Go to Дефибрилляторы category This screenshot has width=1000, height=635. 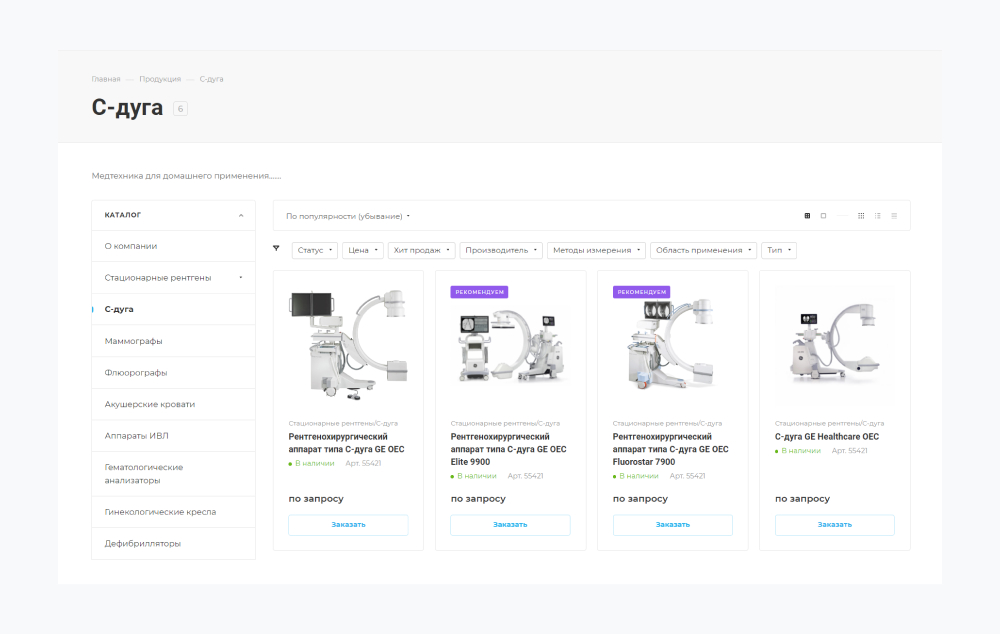point(143,544)
